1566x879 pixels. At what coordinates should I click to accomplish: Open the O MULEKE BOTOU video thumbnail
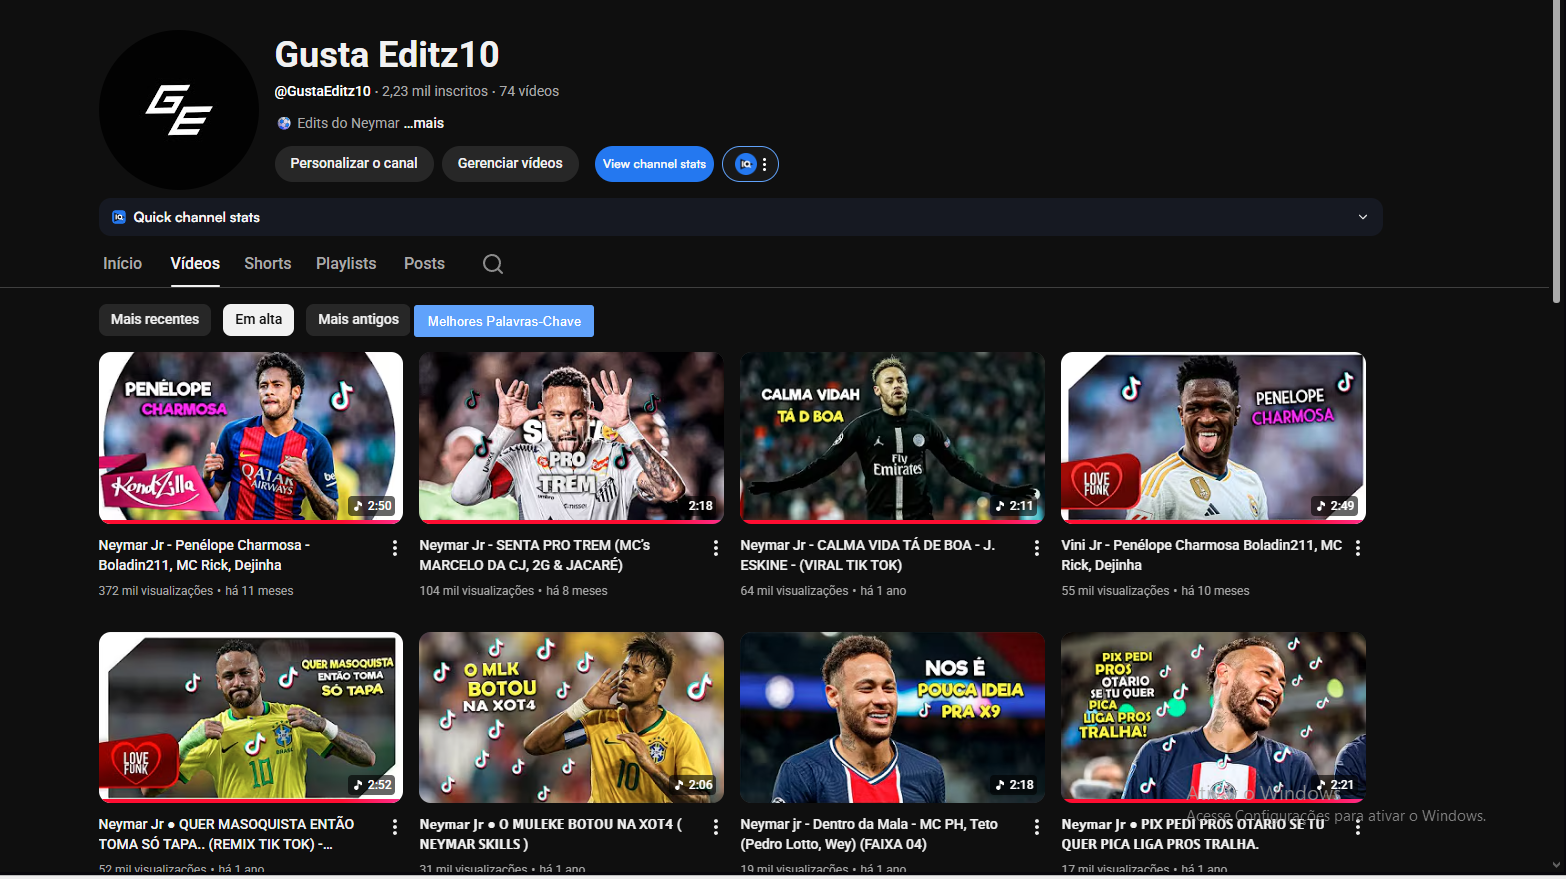(x=571, y=717)
